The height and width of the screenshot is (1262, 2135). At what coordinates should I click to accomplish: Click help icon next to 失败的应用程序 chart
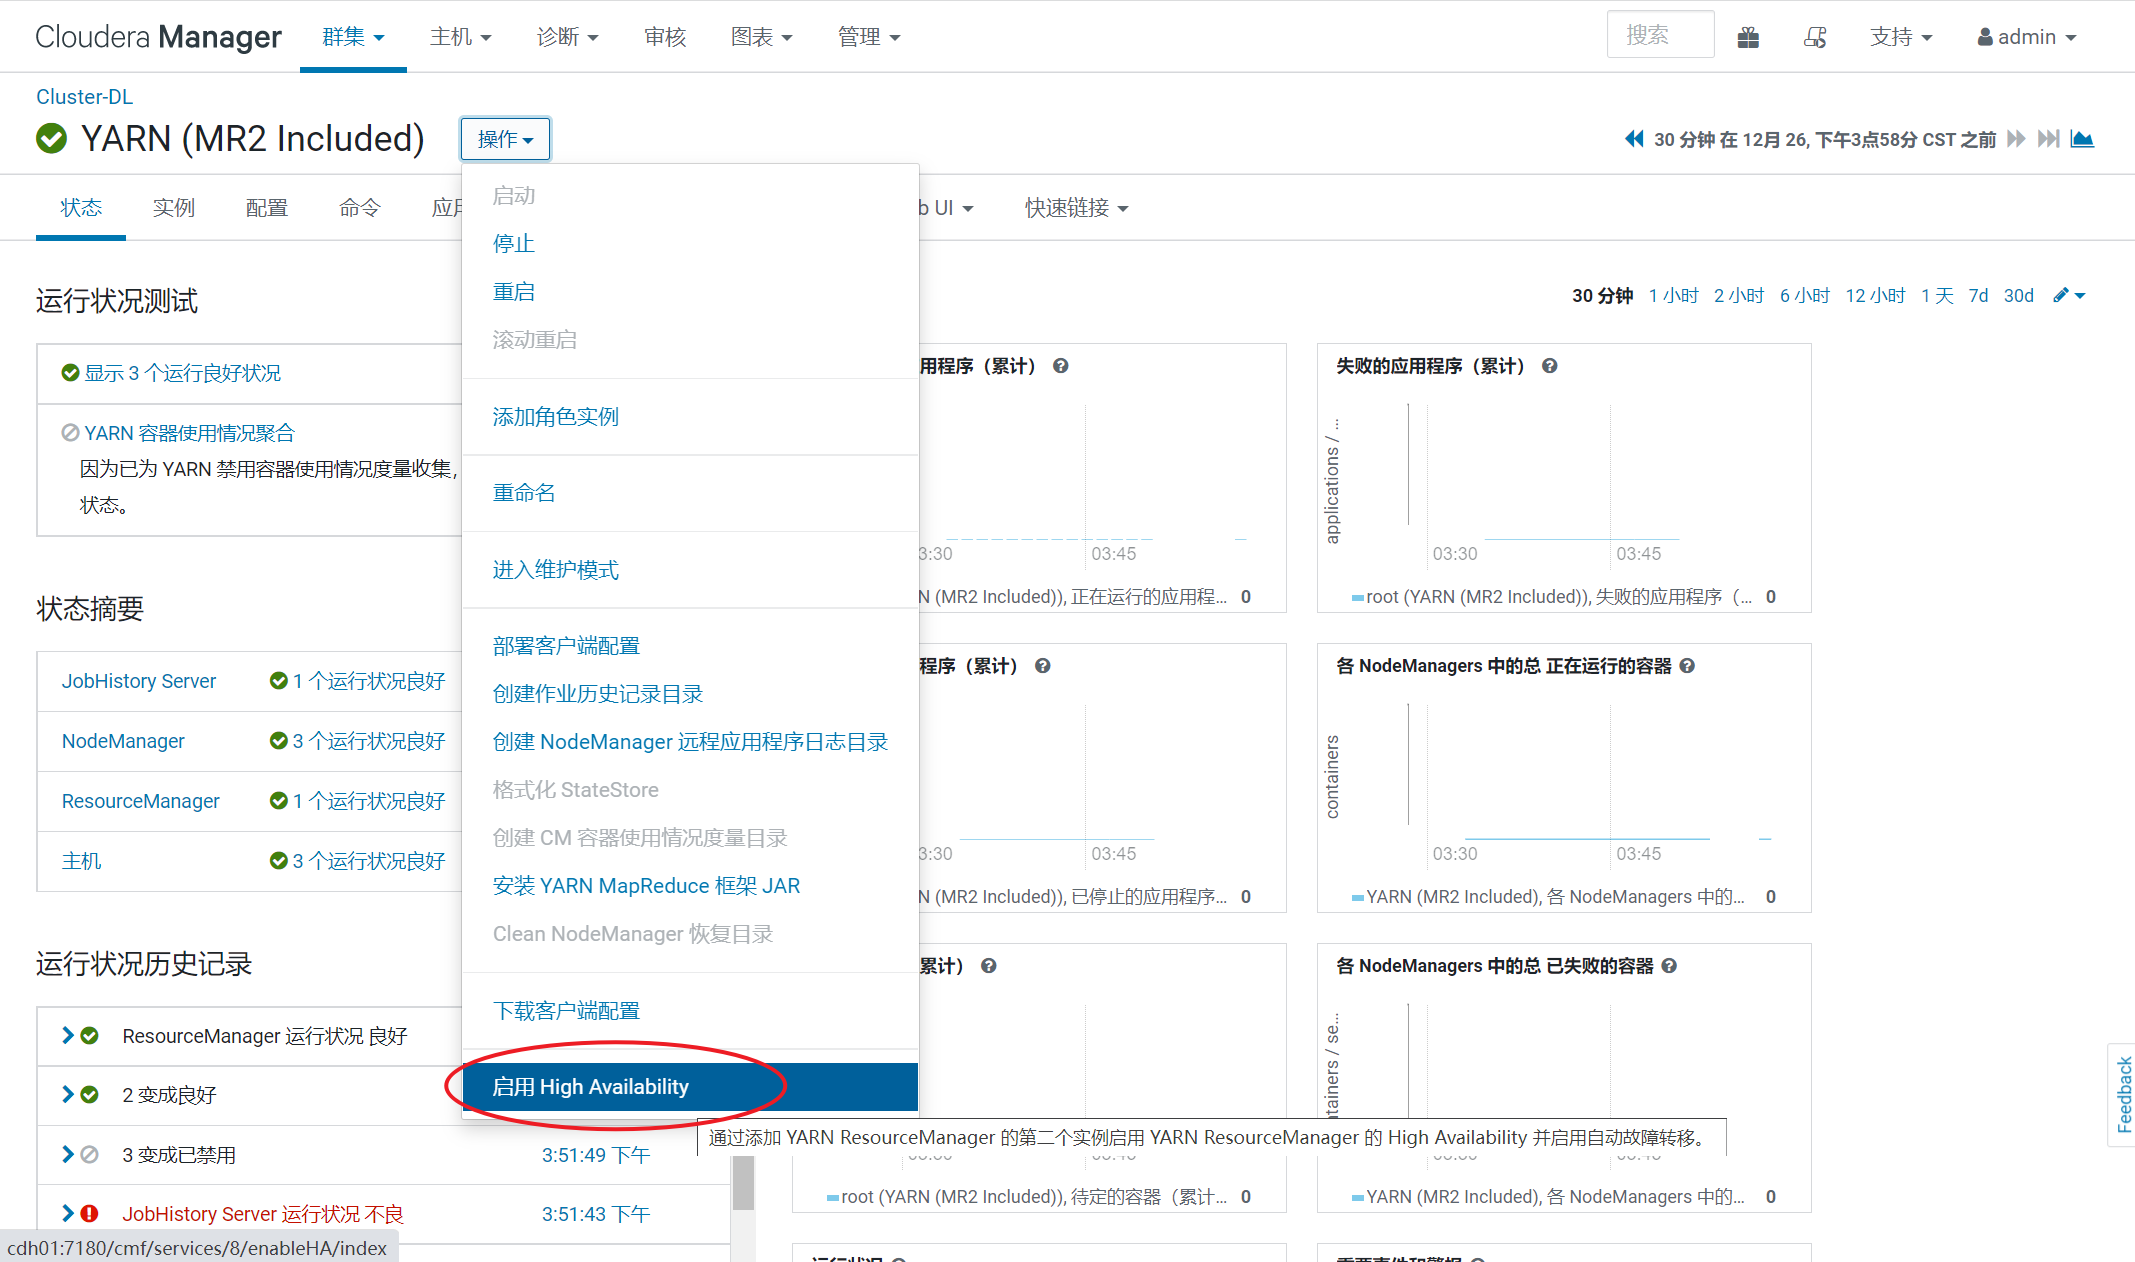pyautogui.click(x=1549, y=366)
